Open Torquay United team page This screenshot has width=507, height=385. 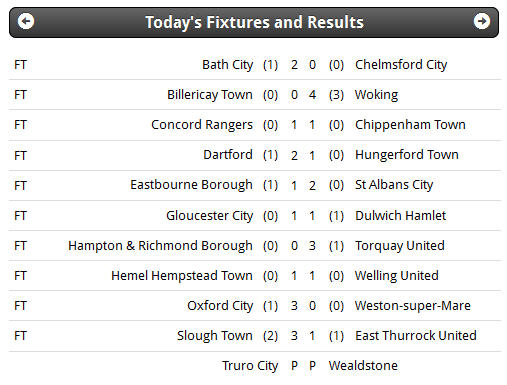400,246
